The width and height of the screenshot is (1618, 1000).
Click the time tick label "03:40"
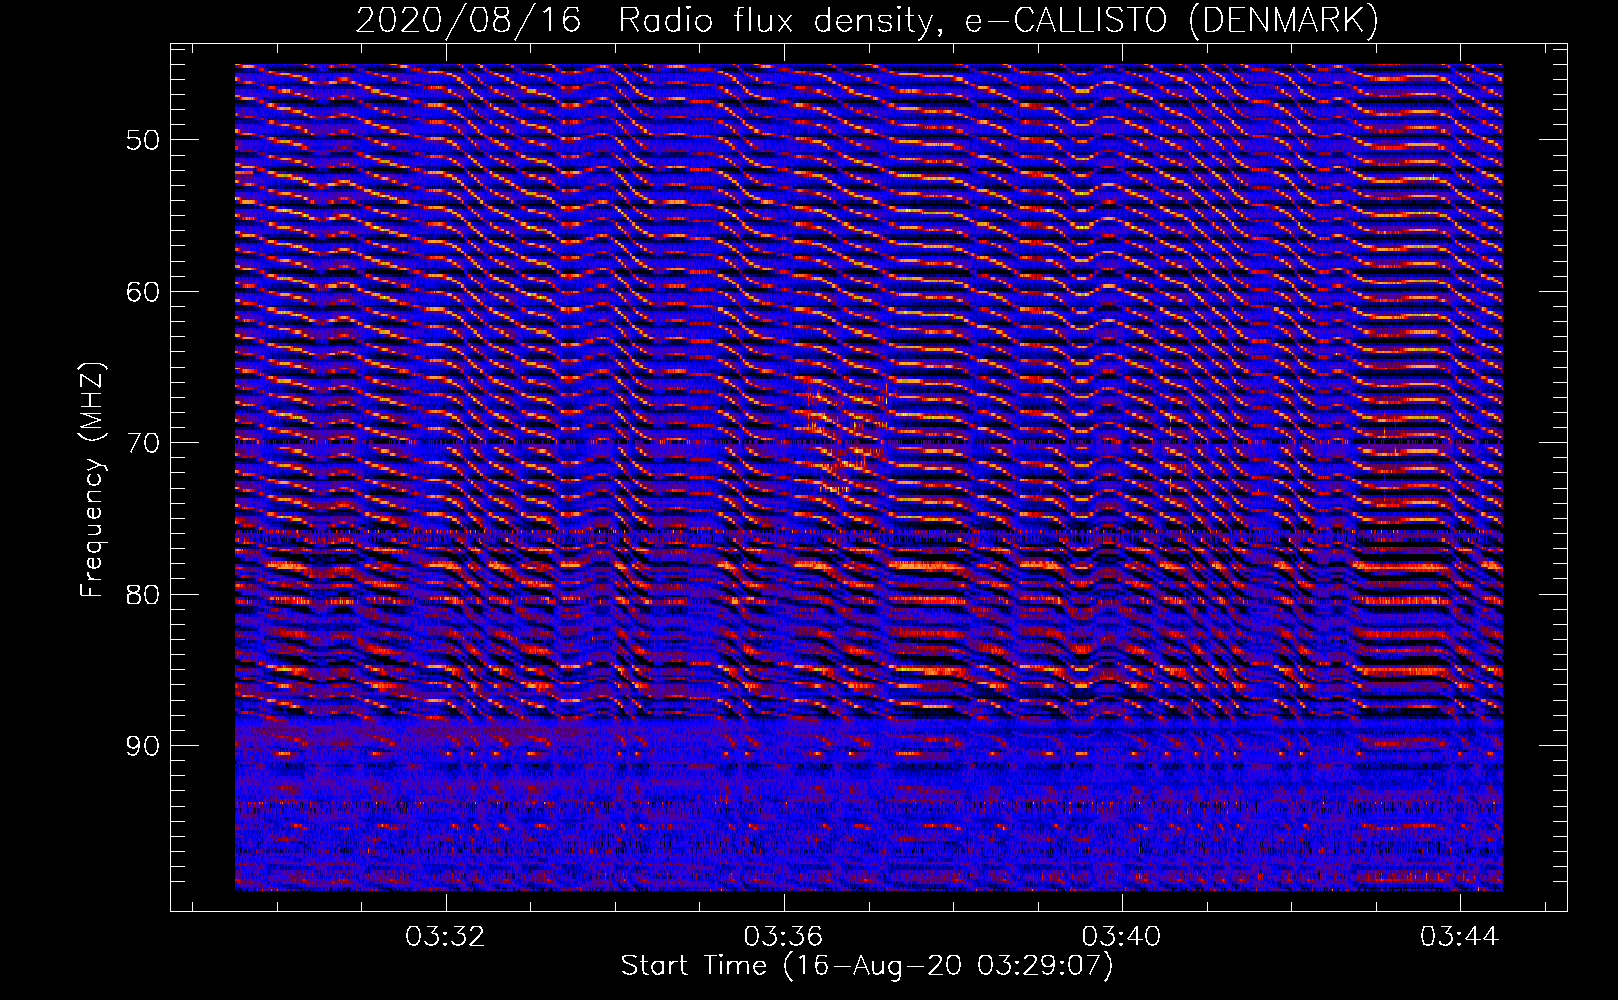(1122, 937)
